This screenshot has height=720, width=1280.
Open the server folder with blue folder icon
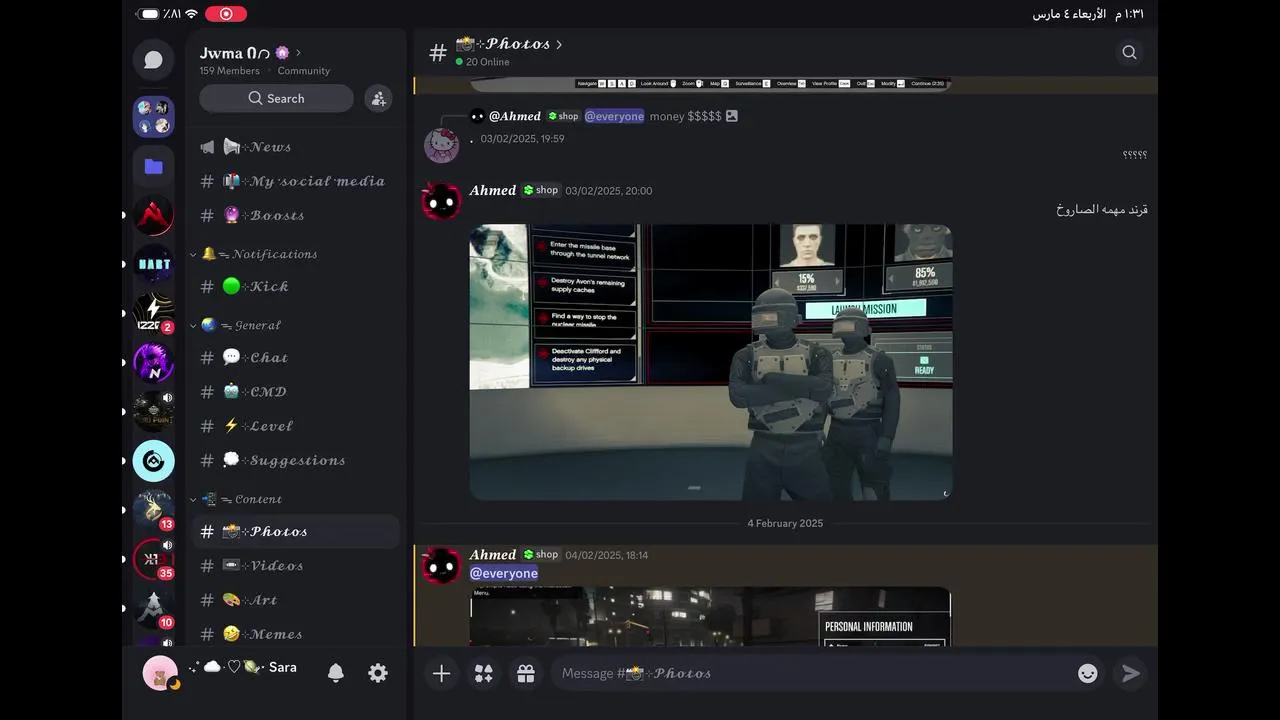pyautogui.click(x=153, y=166)
